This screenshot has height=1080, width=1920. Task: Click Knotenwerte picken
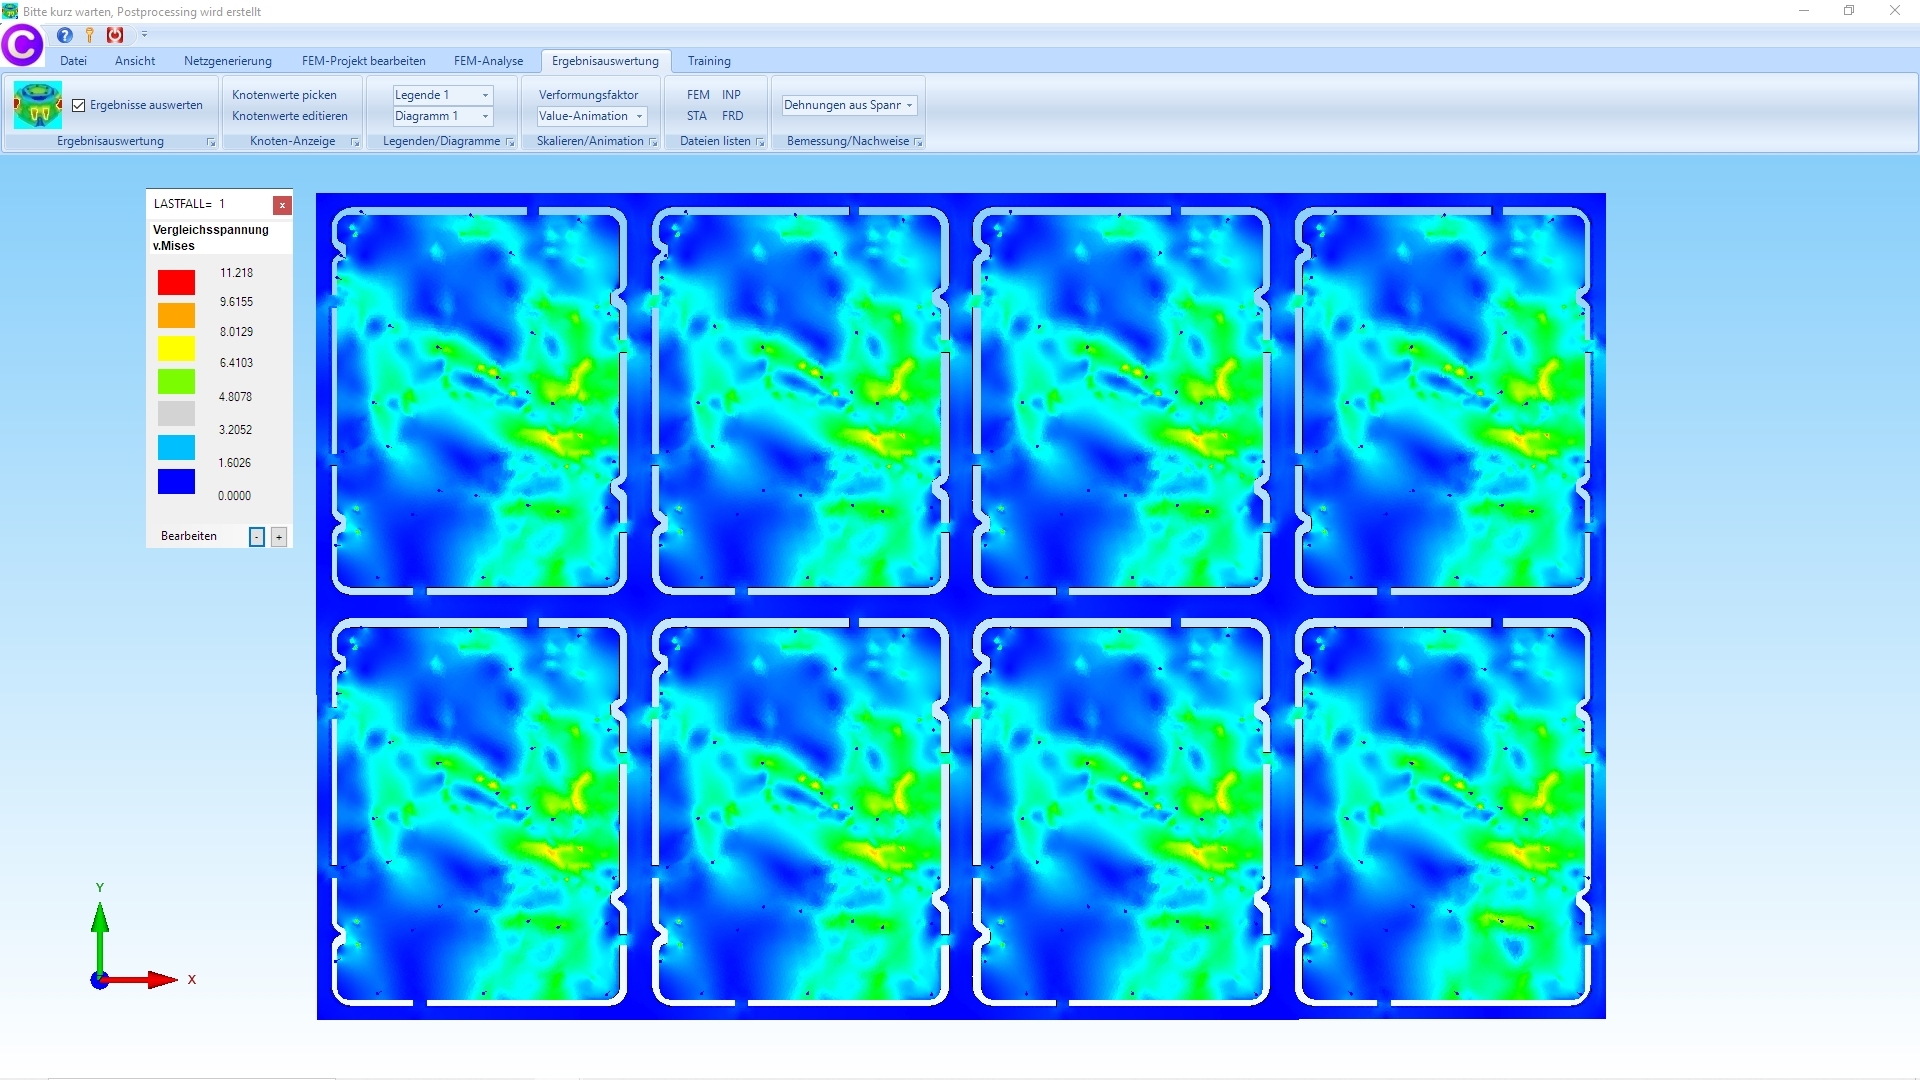284,95
